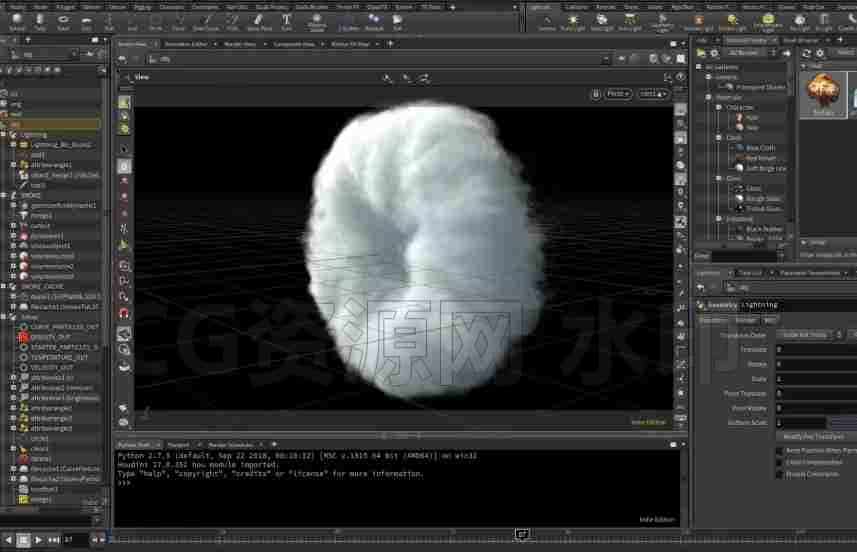Collapse the Clothing gallery category
The image size is (857, 552).
719,107
